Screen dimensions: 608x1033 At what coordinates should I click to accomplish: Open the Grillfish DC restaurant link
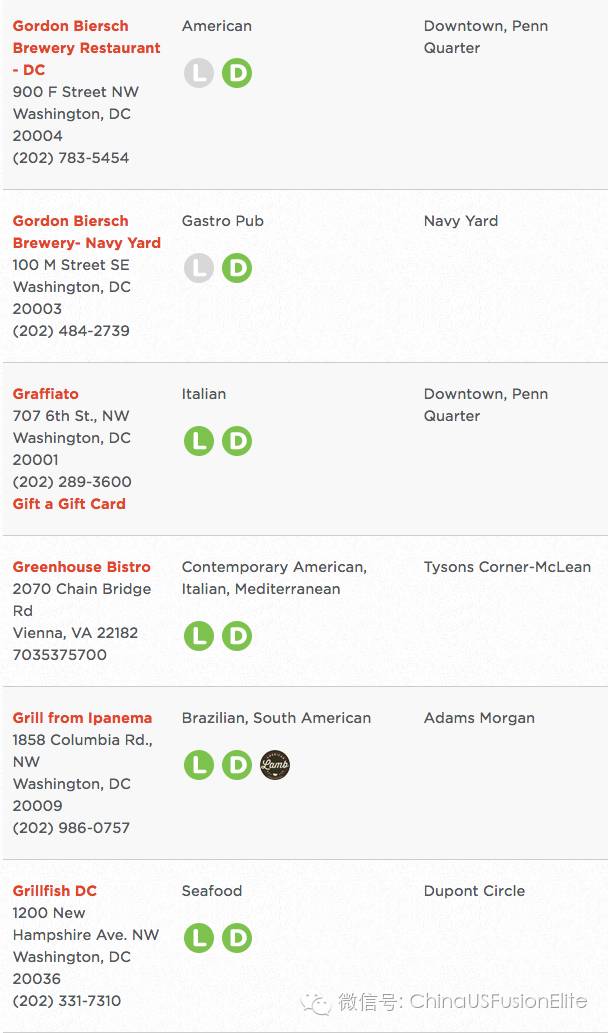point(55,891)
